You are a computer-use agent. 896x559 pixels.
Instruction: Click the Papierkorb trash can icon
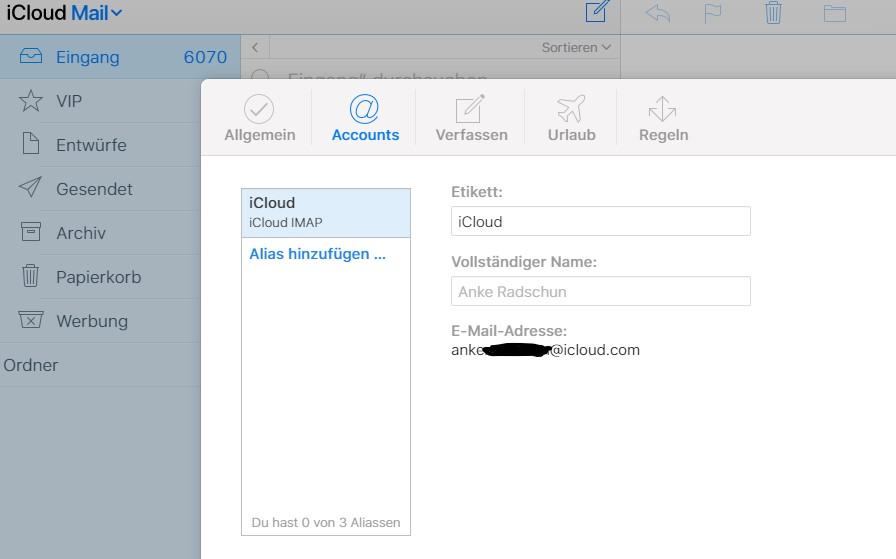tap(30, 275)
